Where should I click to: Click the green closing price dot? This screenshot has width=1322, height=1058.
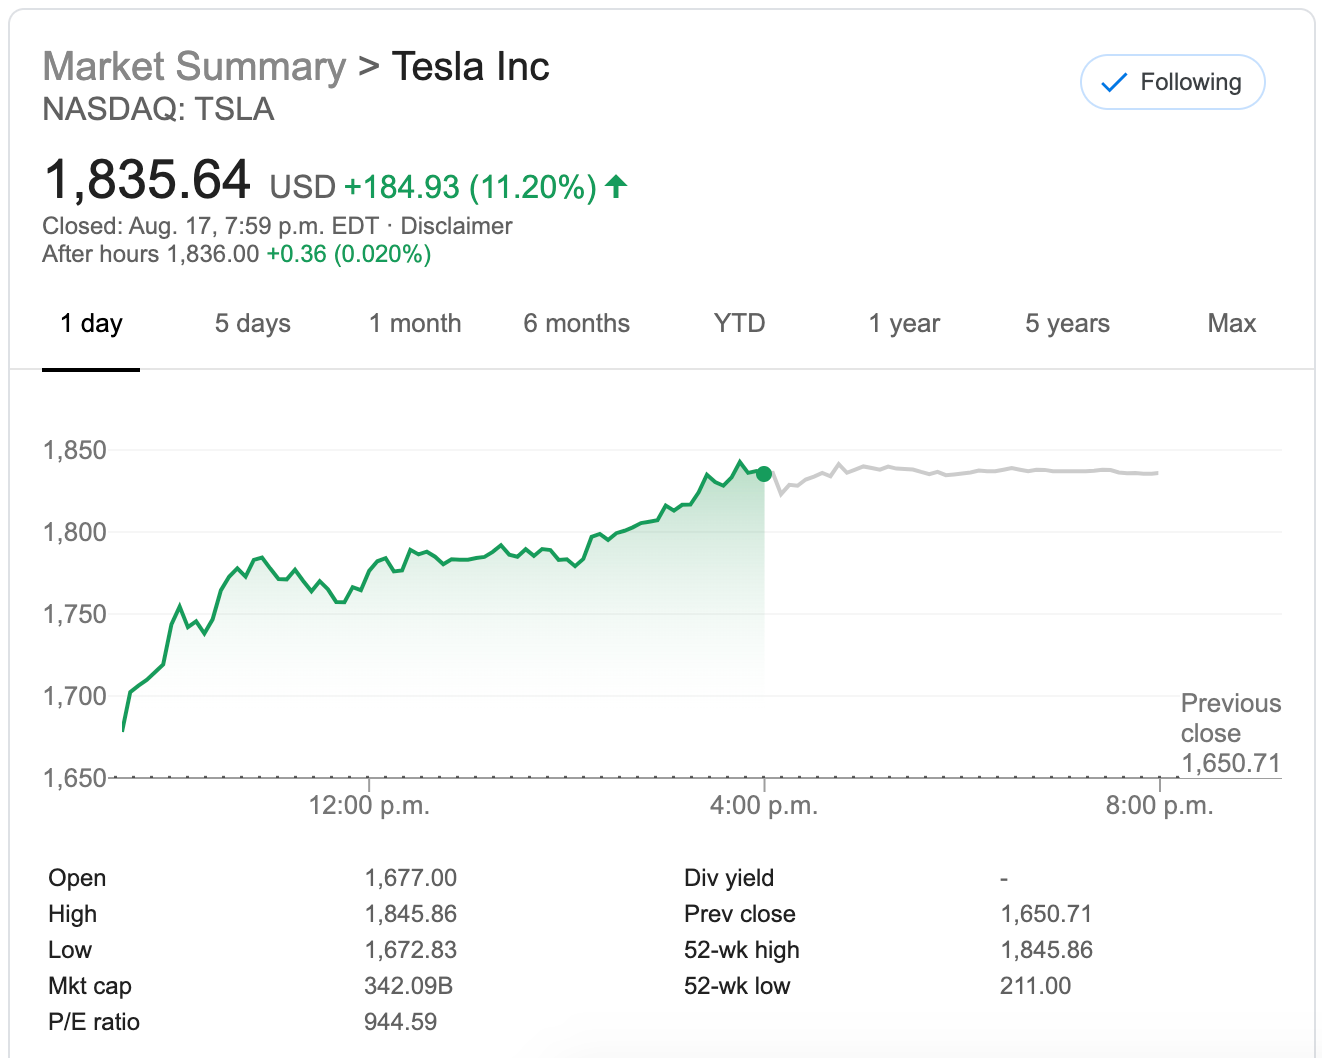[x=764, y=474]
